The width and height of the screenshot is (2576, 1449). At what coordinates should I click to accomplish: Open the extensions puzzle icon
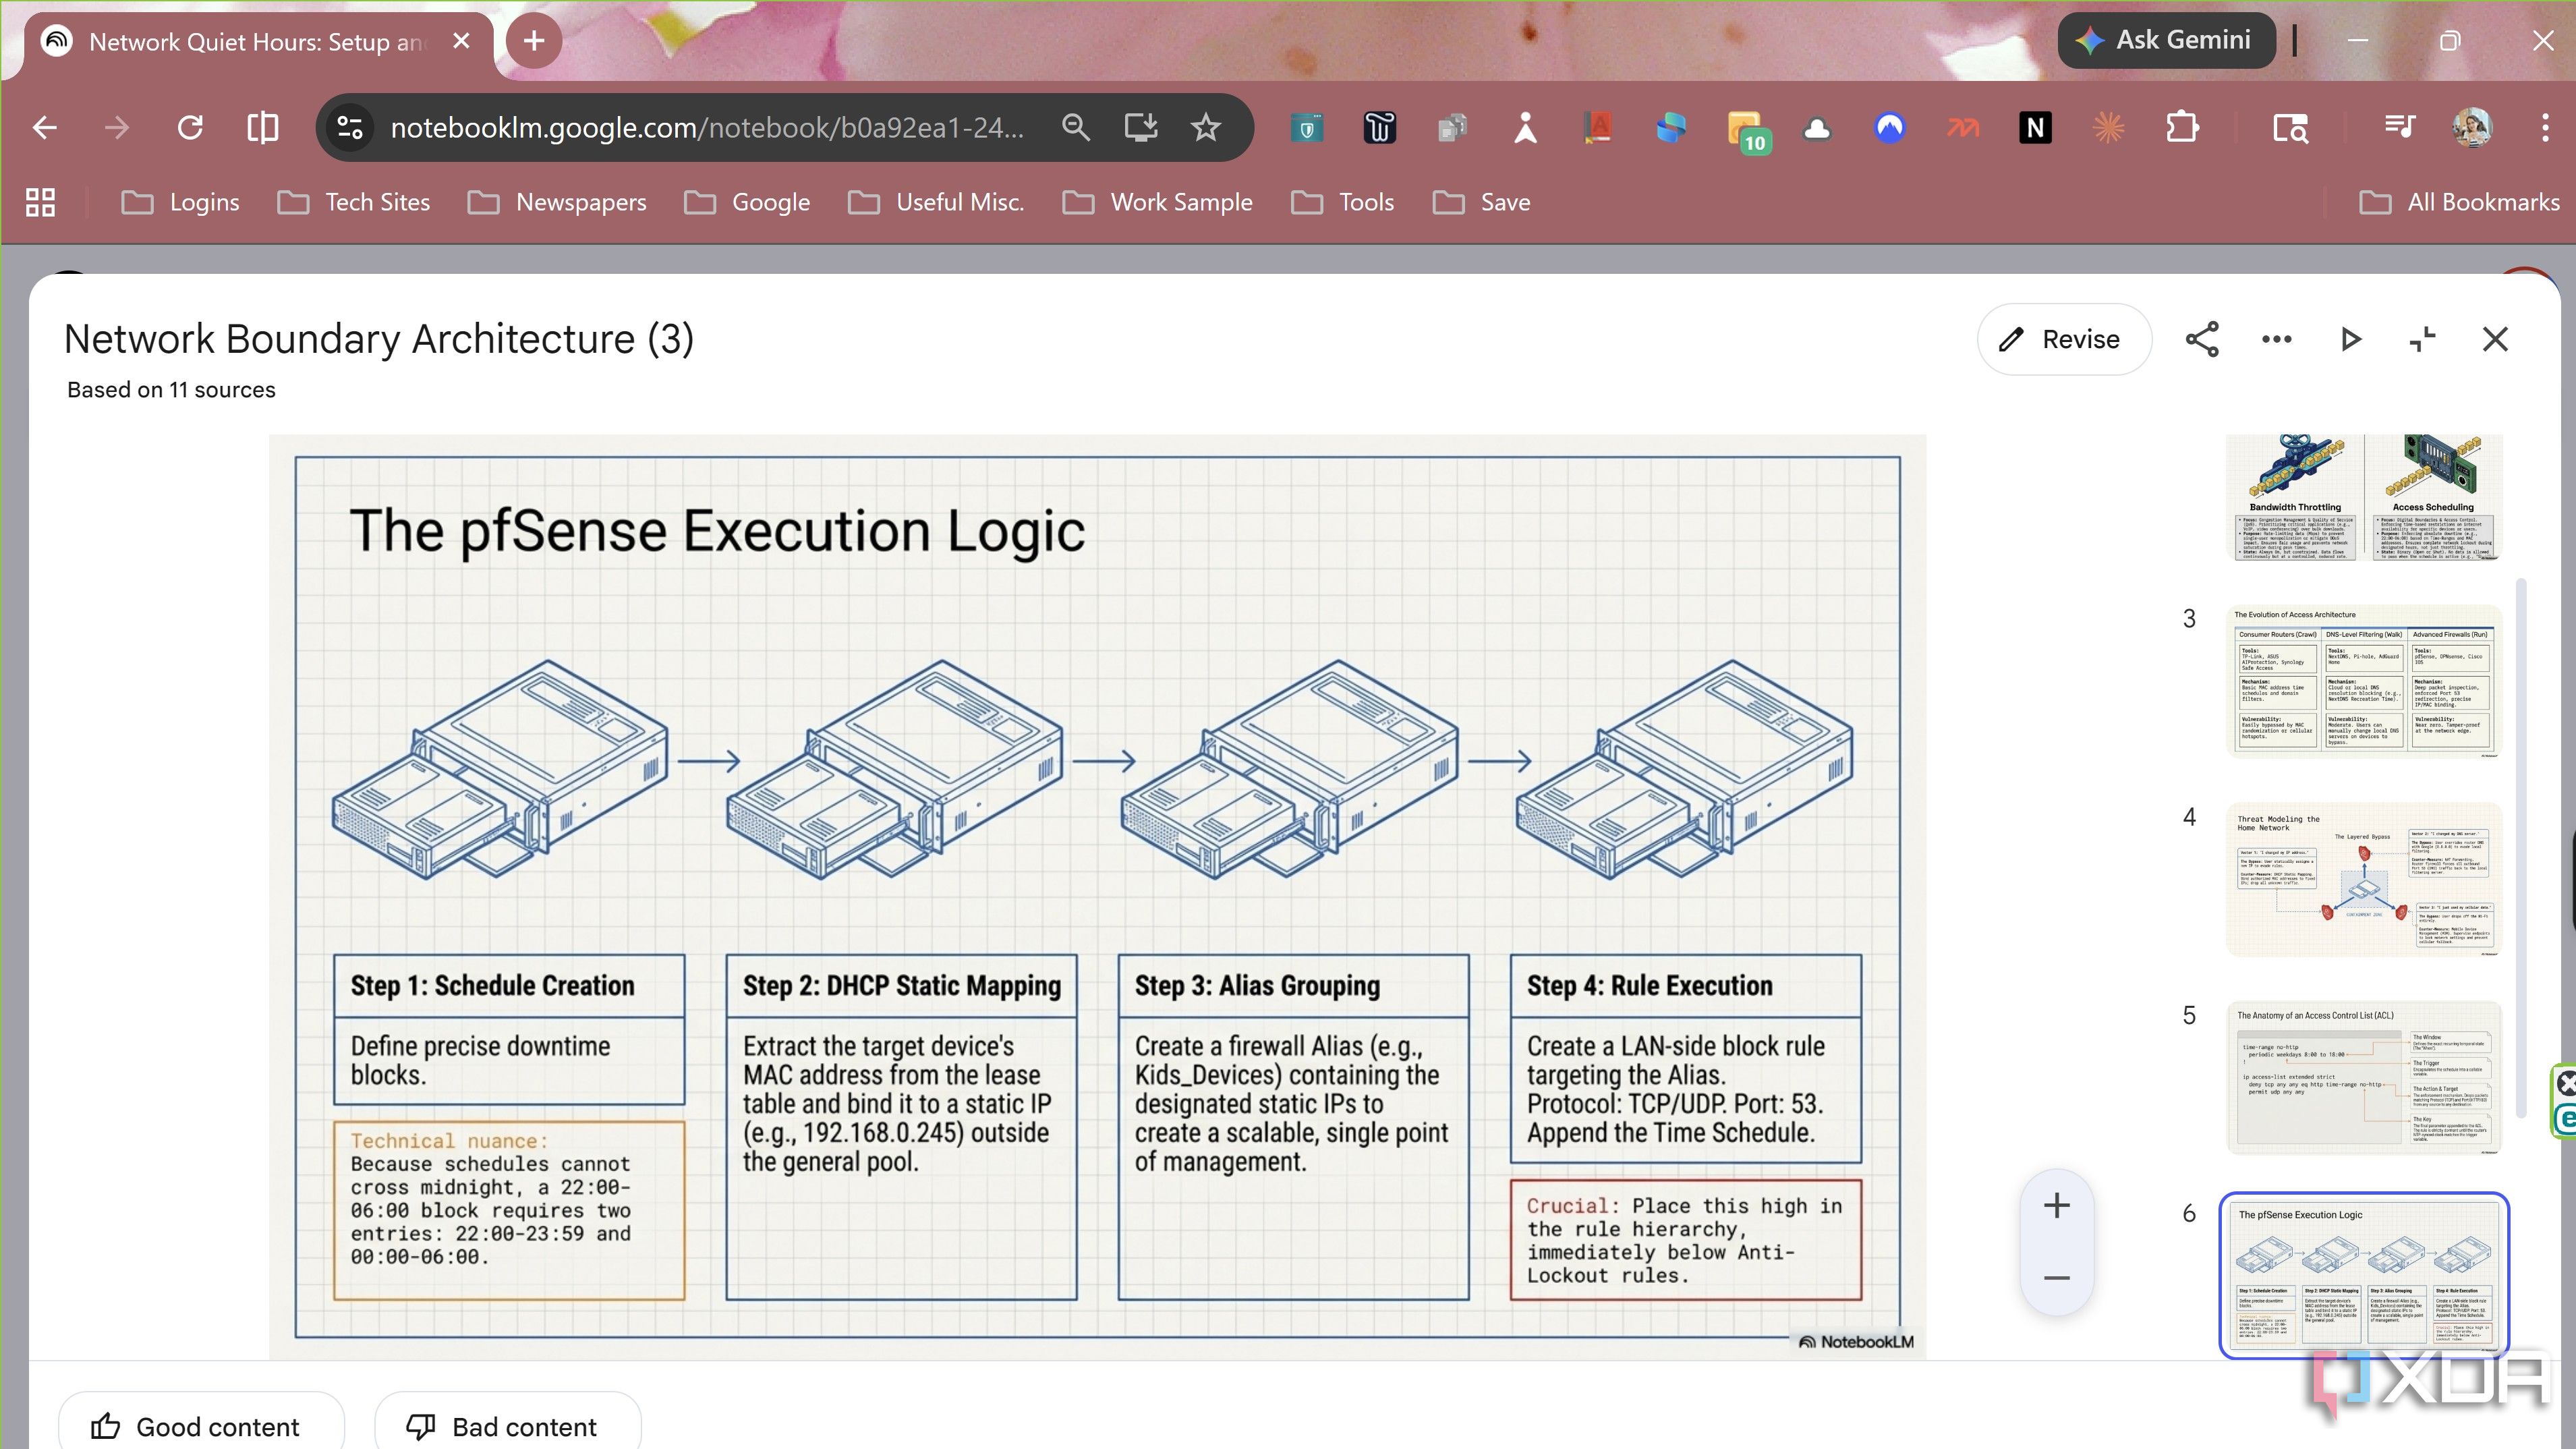[2182, 128]
